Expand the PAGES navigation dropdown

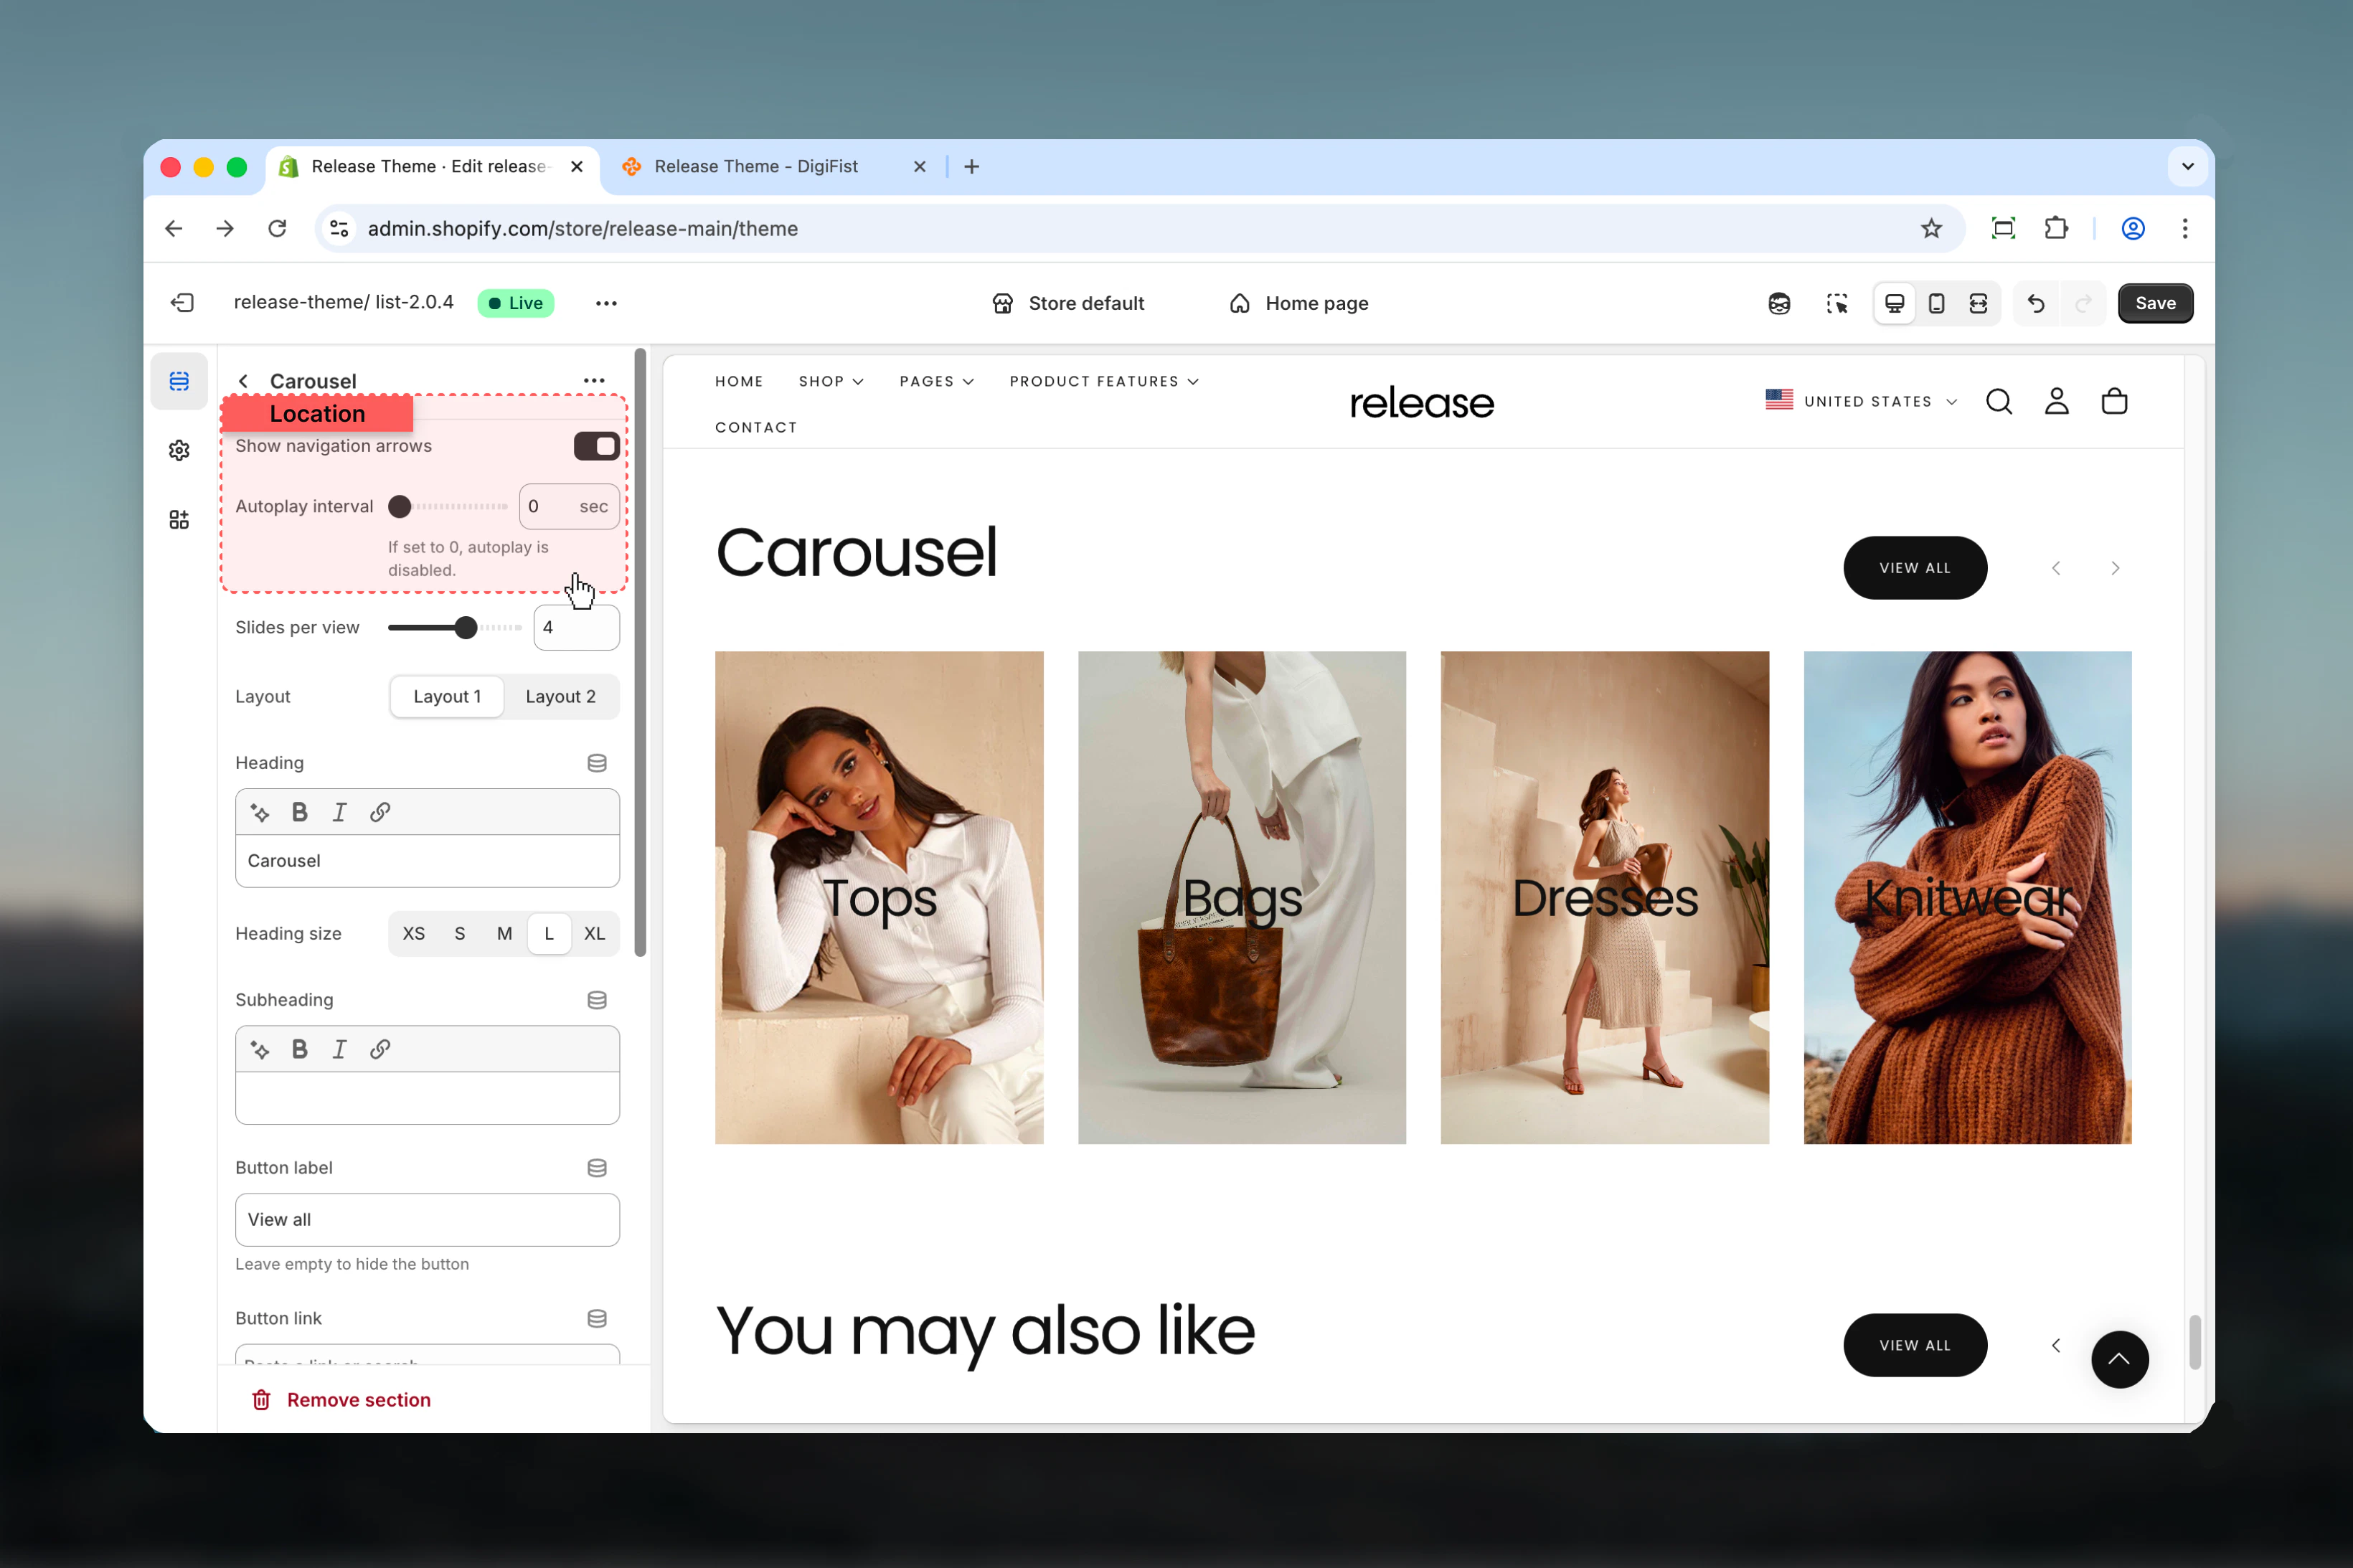(936, 381)
